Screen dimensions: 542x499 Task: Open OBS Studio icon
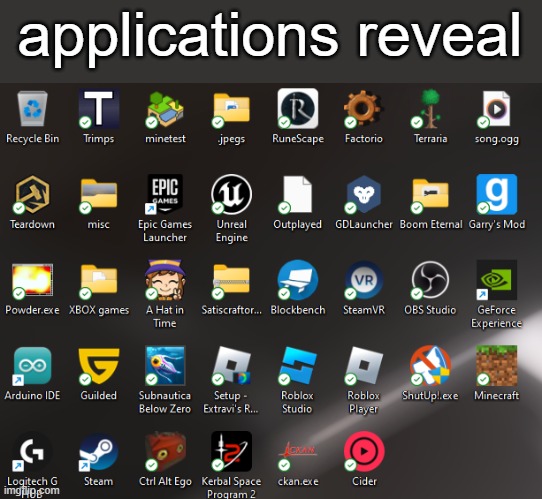(430, 280)
